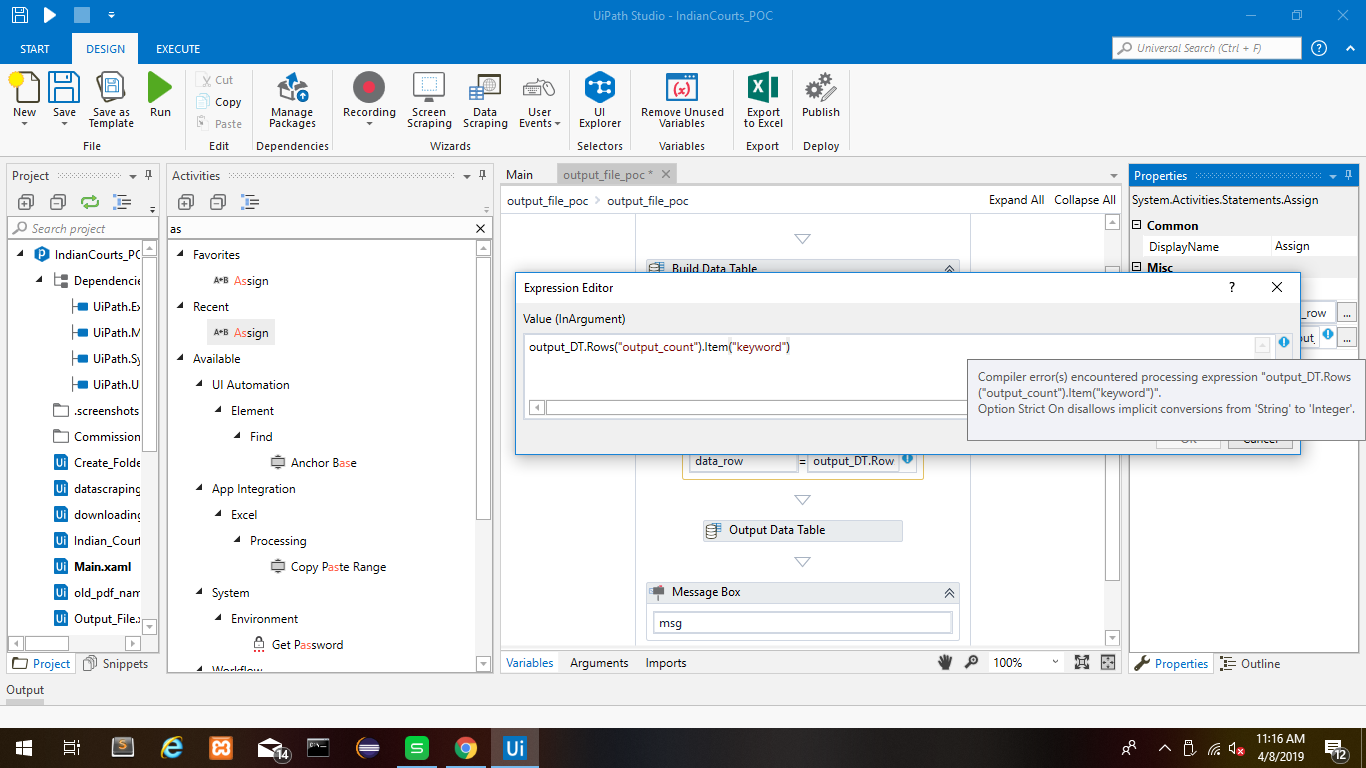Image resolution: width=1366 pixels, height=768 pixels.
Task: Run the workflow with green arrow
Action: click(160, 88)
